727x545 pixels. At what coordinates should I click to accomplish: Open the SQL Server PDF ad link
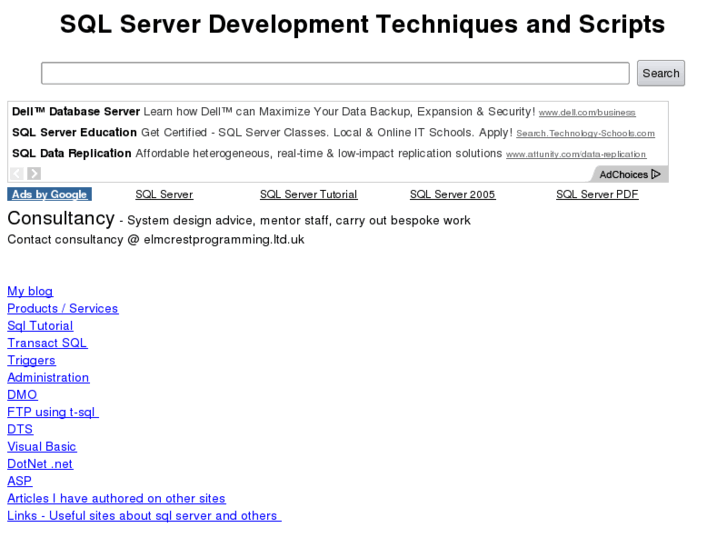click(597, 194)
